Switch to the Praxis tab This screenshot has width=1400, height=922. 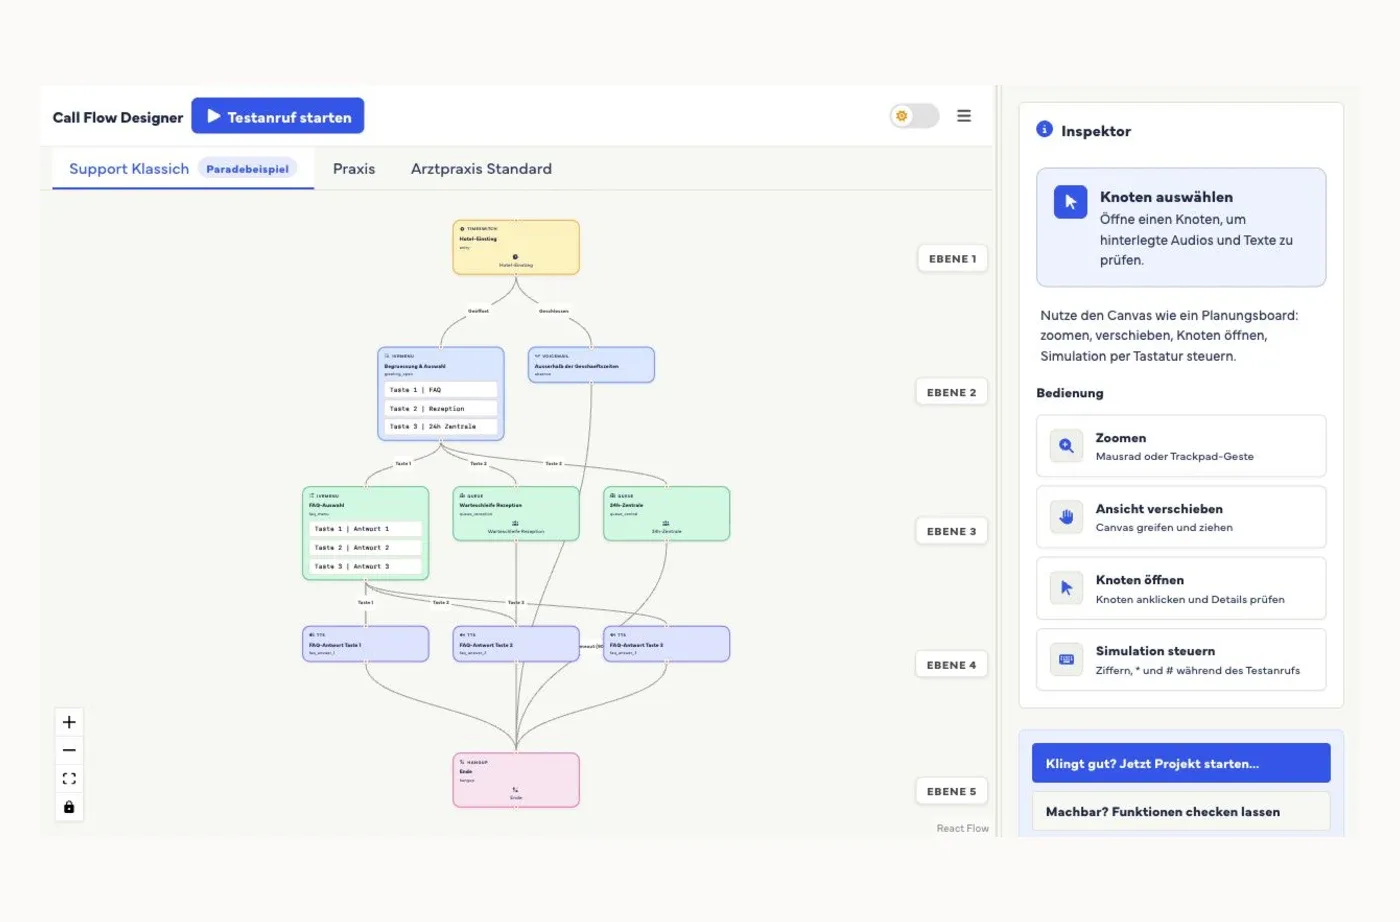(x=354, y=169)
